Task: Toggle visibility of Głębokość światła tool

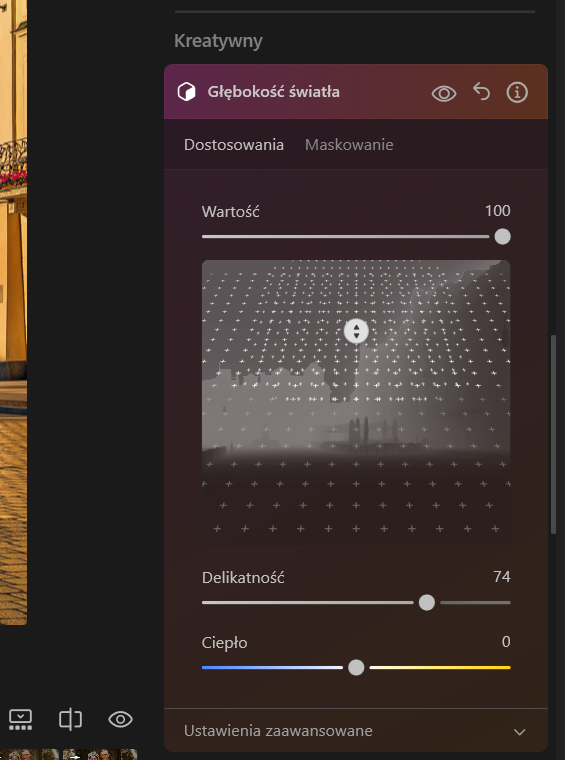Action: point(444,93)
